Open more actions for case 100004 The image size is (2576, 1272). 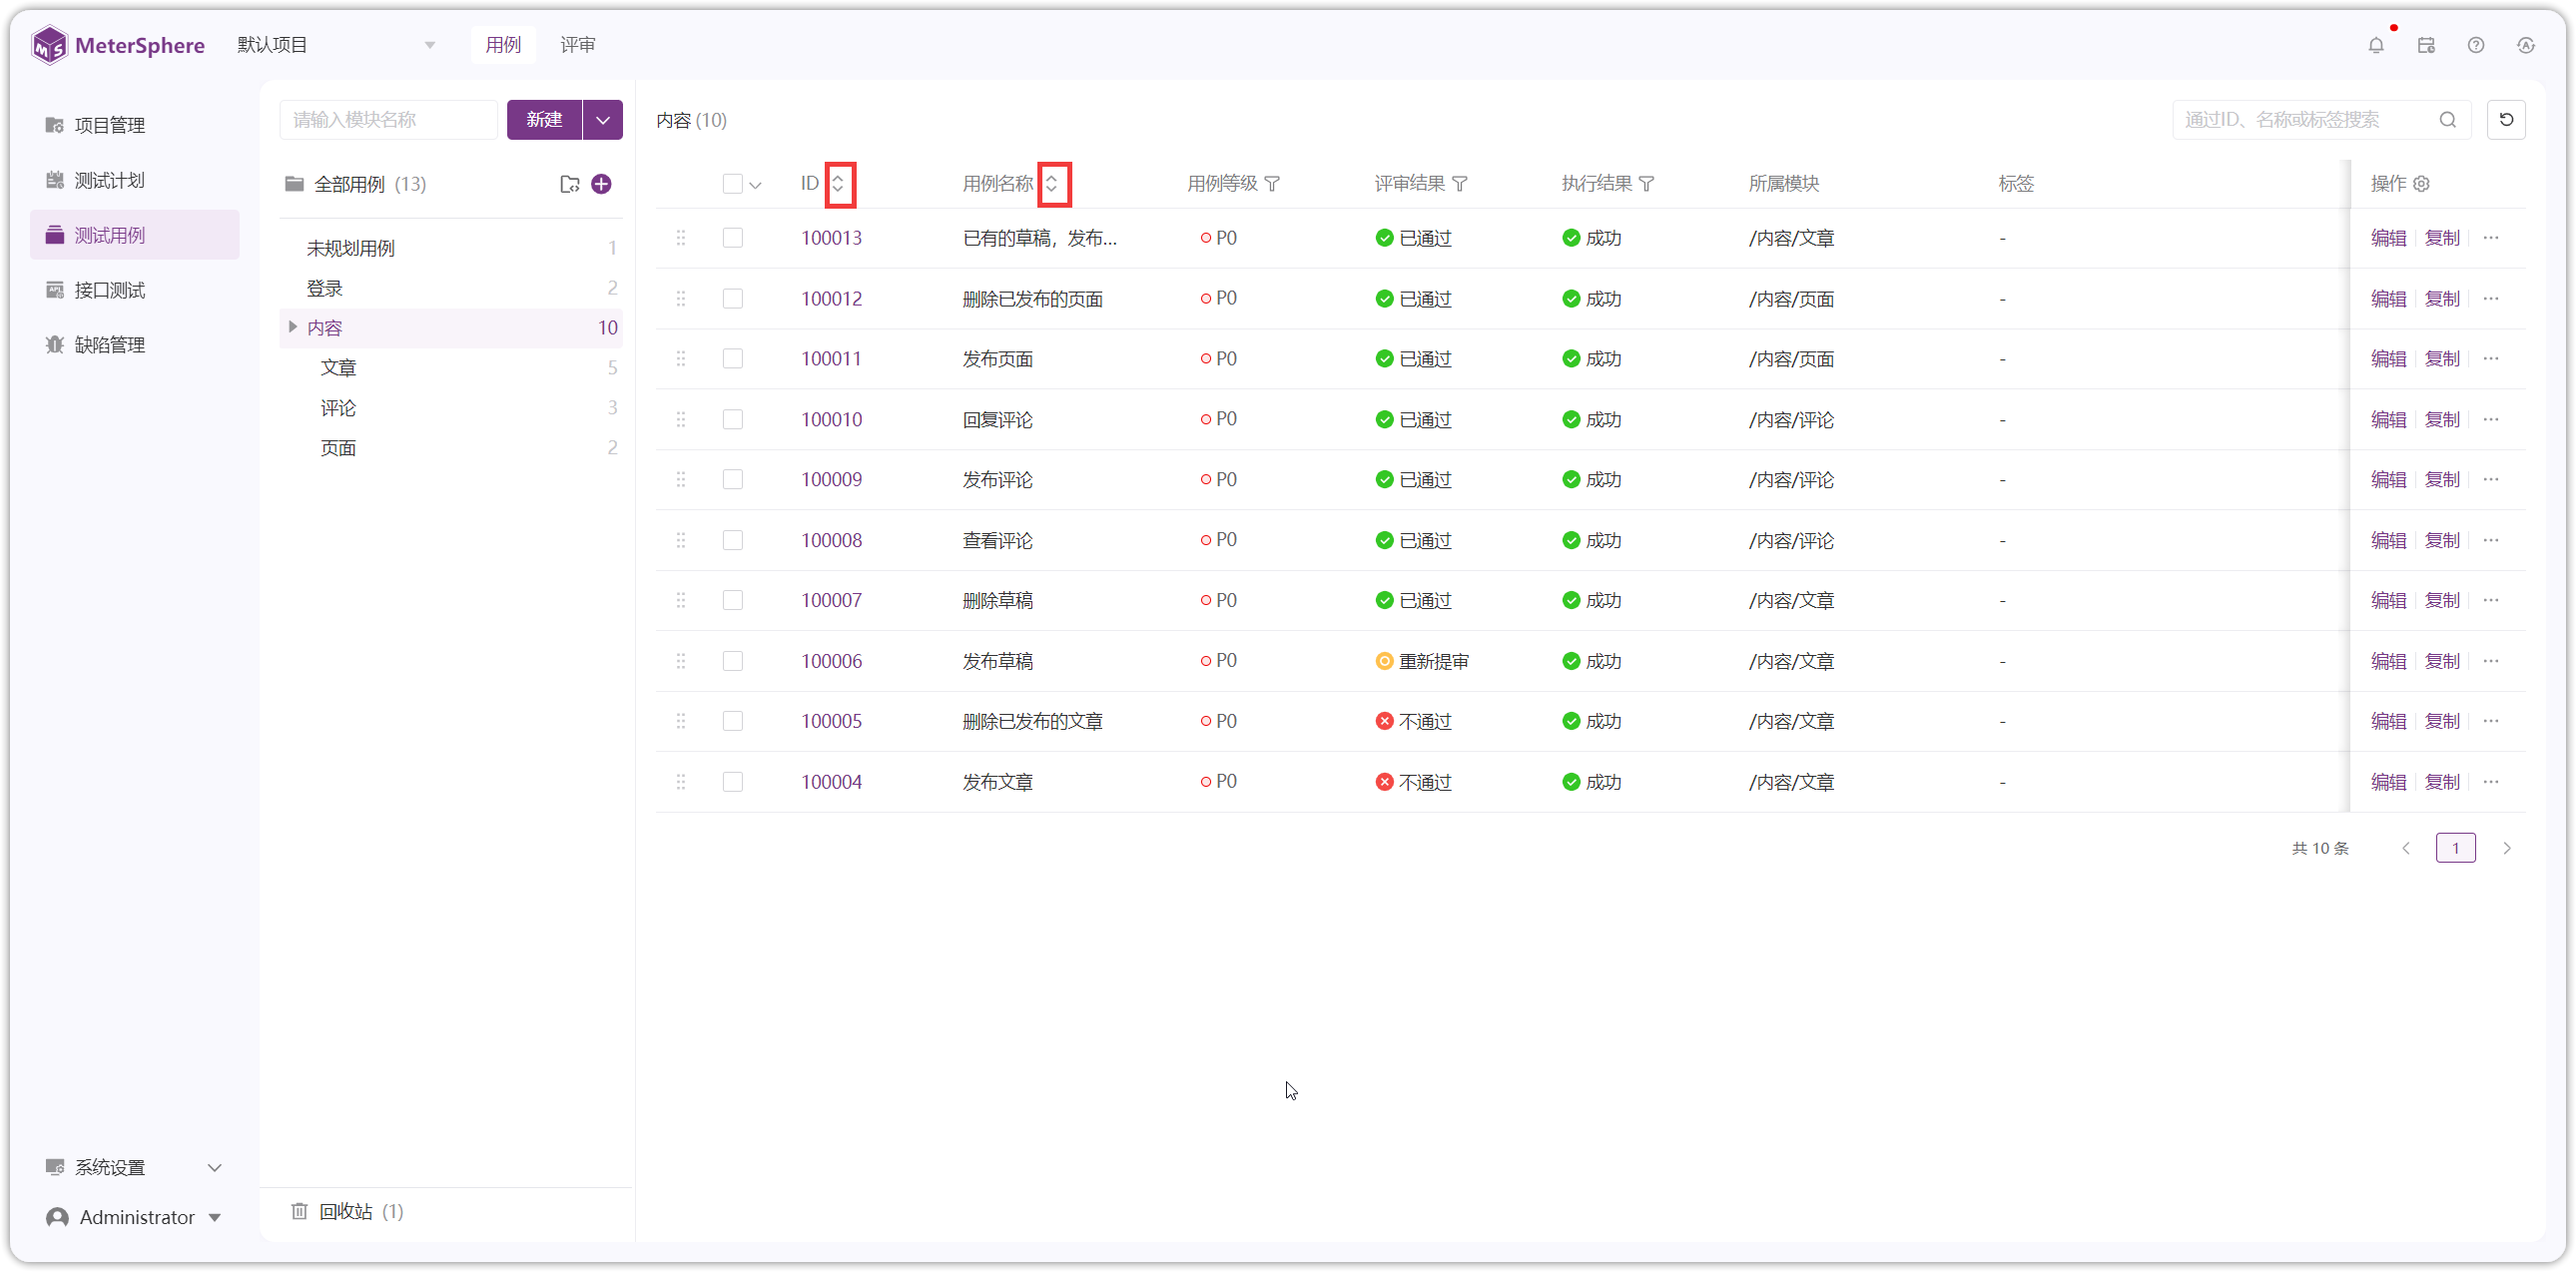click(2491, 782)
